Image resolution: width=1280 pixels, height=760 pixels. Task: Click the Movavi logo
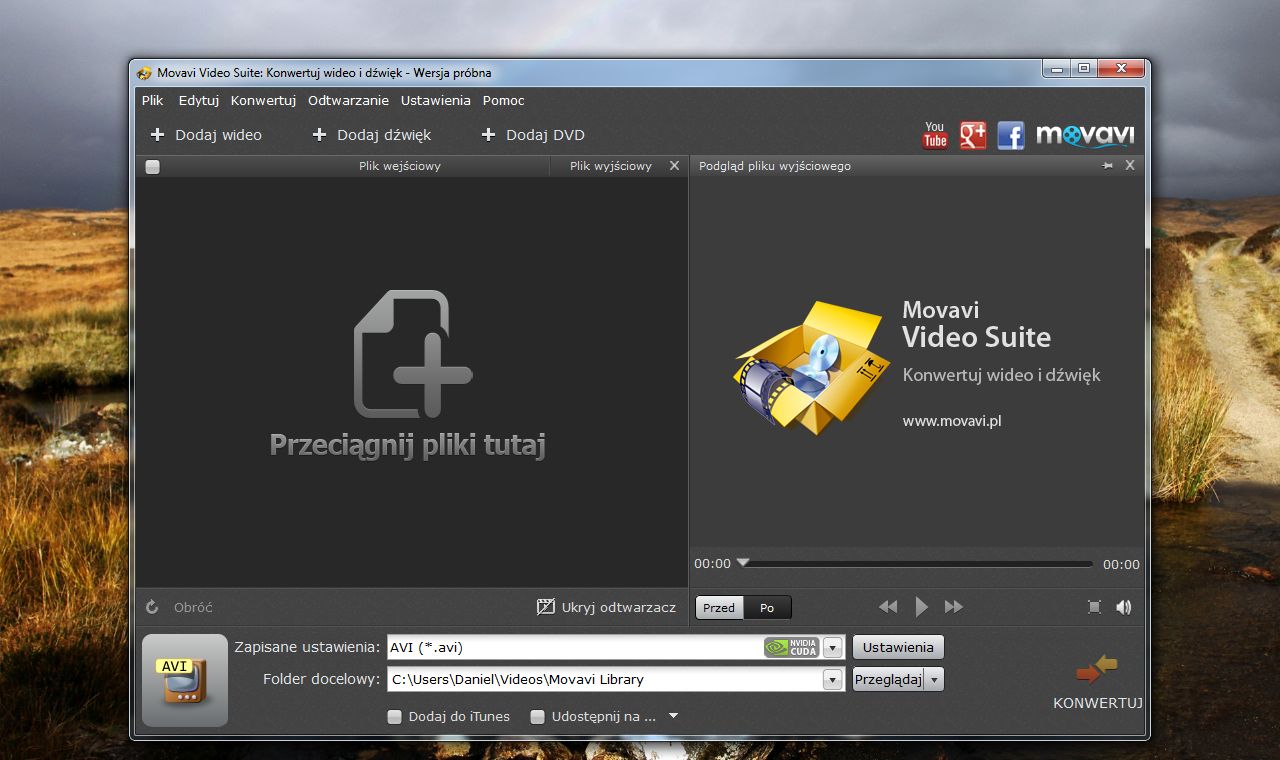pos(1085,135)
